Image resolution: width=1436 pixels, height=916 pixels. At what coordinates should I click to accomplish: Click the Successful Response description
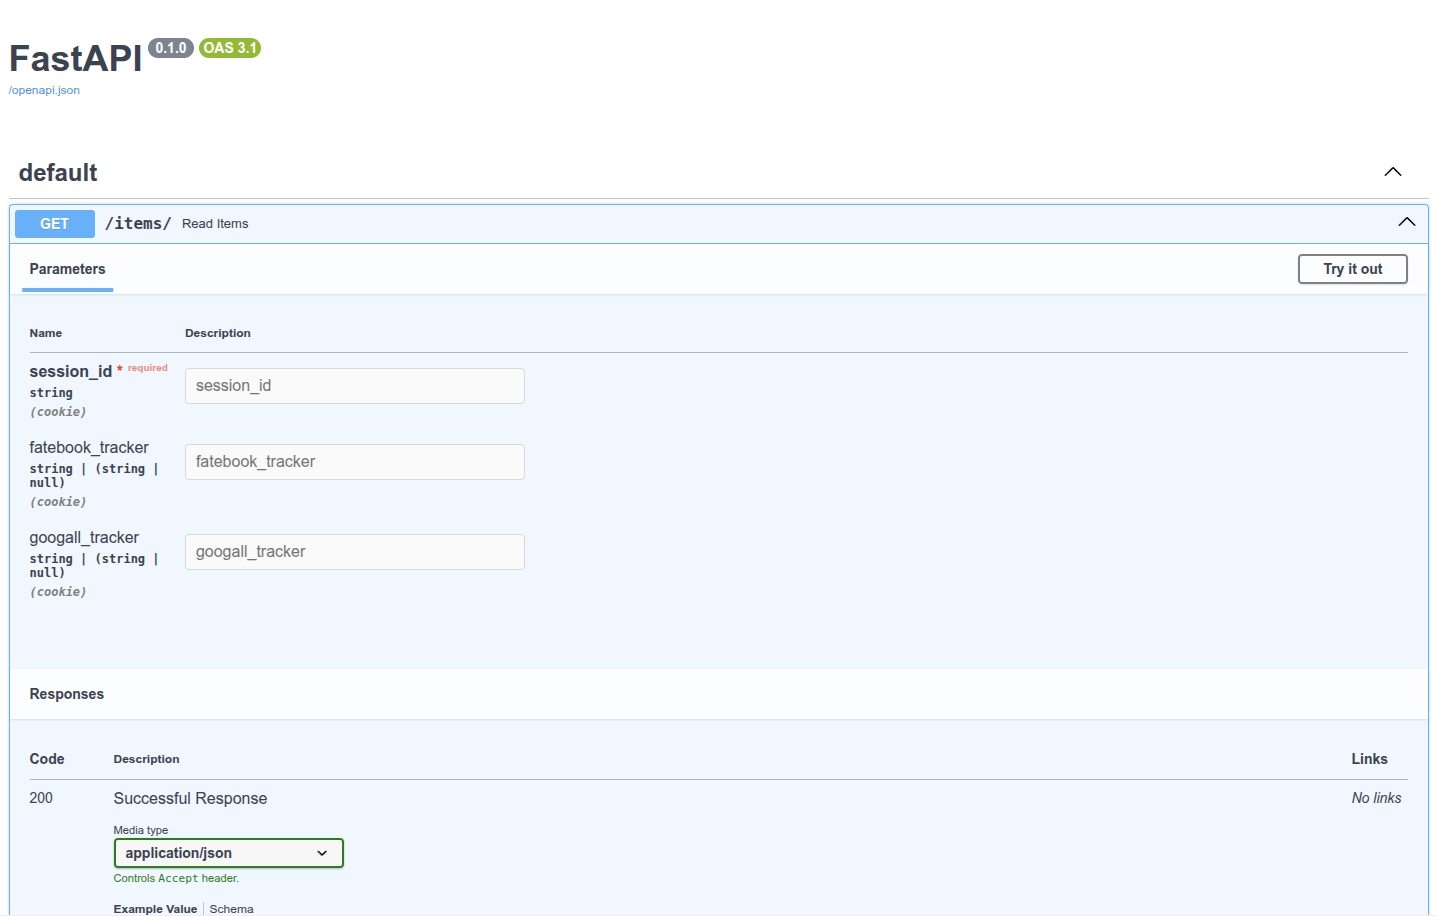tap(190, 798)
